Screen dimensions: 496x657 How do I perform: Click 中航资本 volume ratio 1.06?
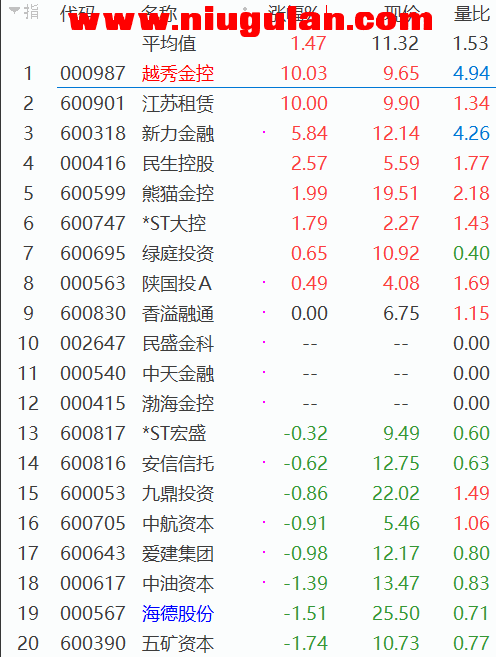(471, 524)
